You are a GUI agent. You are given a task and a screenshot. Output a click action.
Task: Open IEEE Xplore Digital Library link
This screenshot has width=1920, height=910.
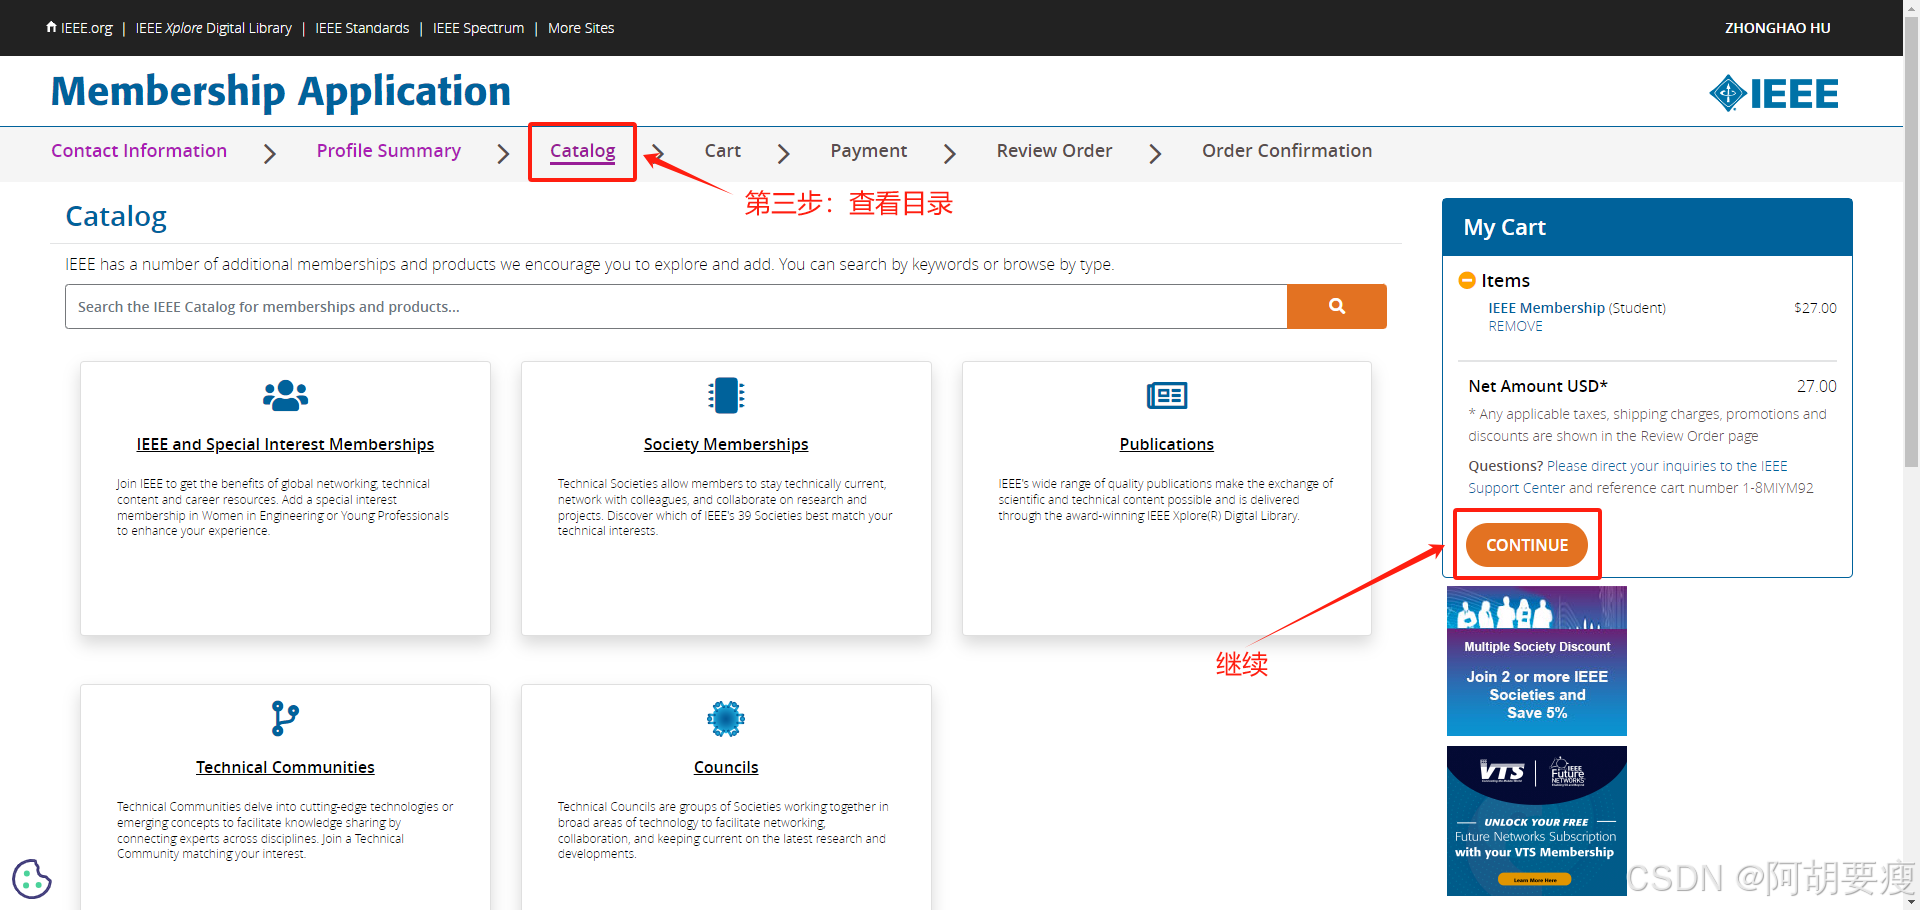click(213, 28)
